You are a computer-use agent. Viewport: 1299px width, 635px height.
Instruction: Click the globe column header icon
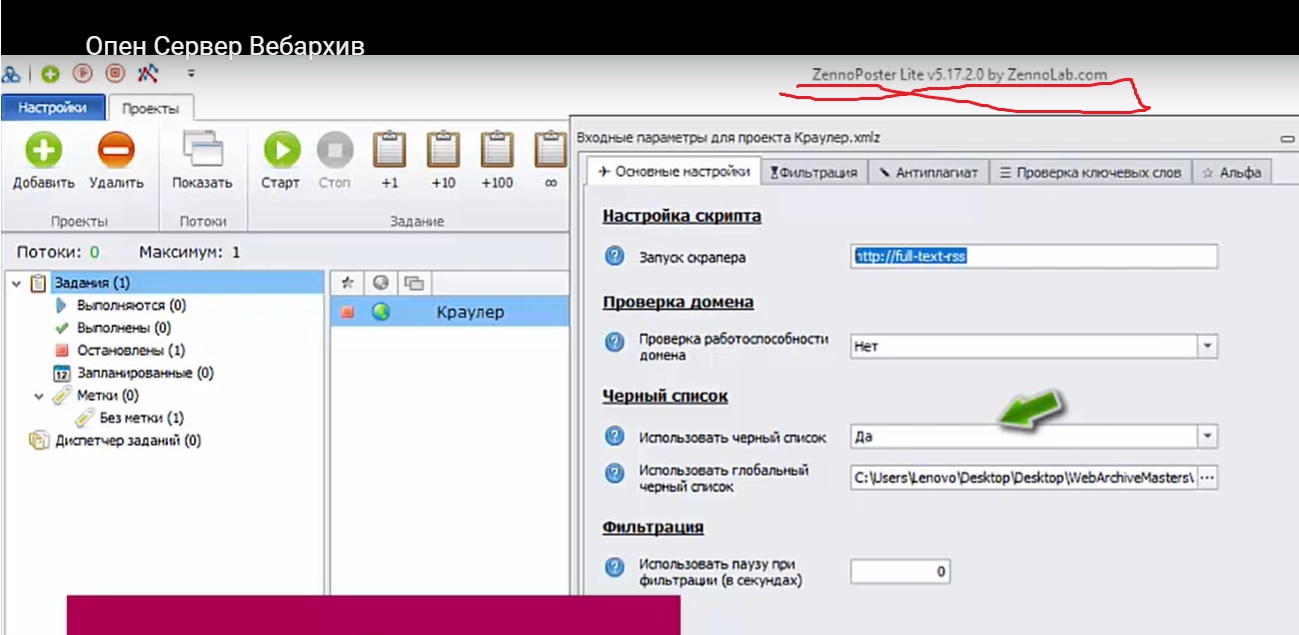click(380, 283)
